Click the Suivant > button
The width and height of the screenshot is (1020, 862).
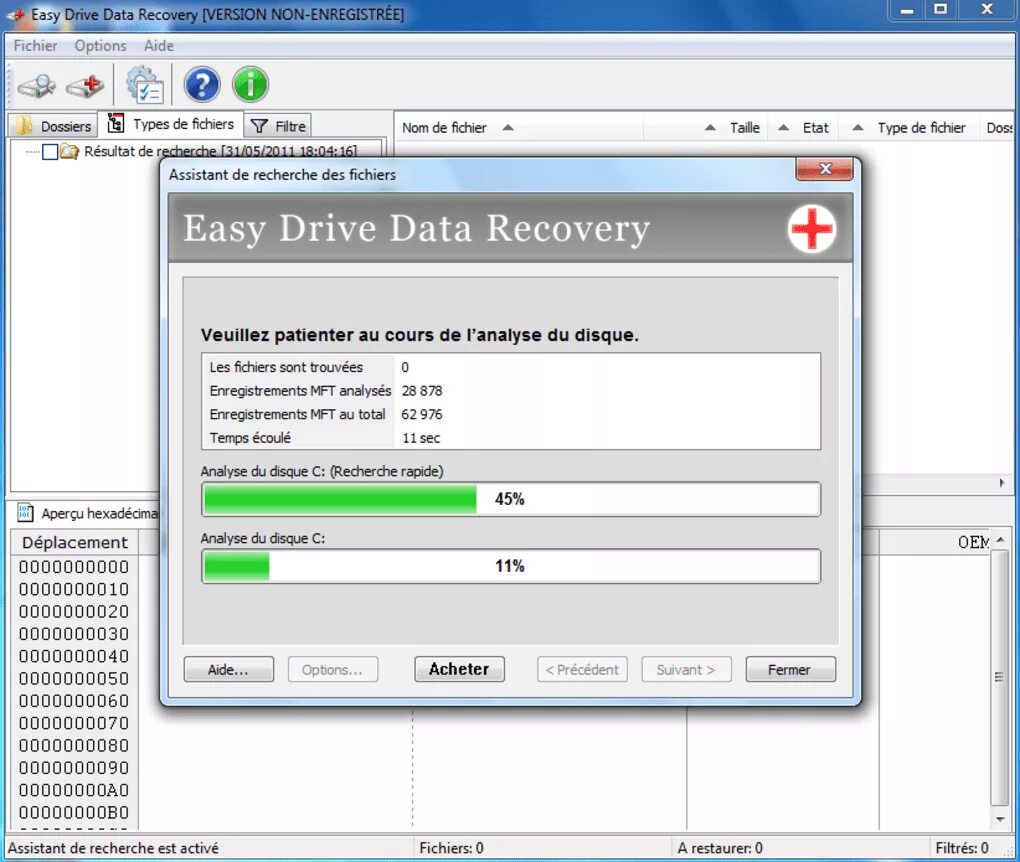[x=686, y=669]
